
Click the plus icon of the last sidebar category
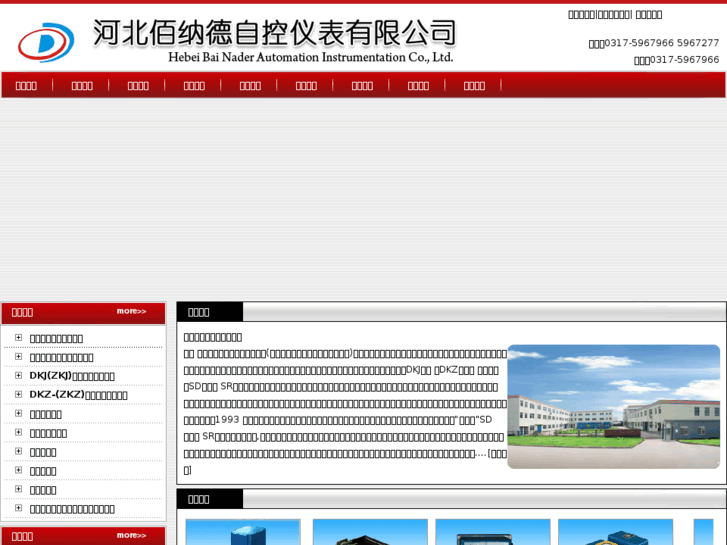pos(18,508)
